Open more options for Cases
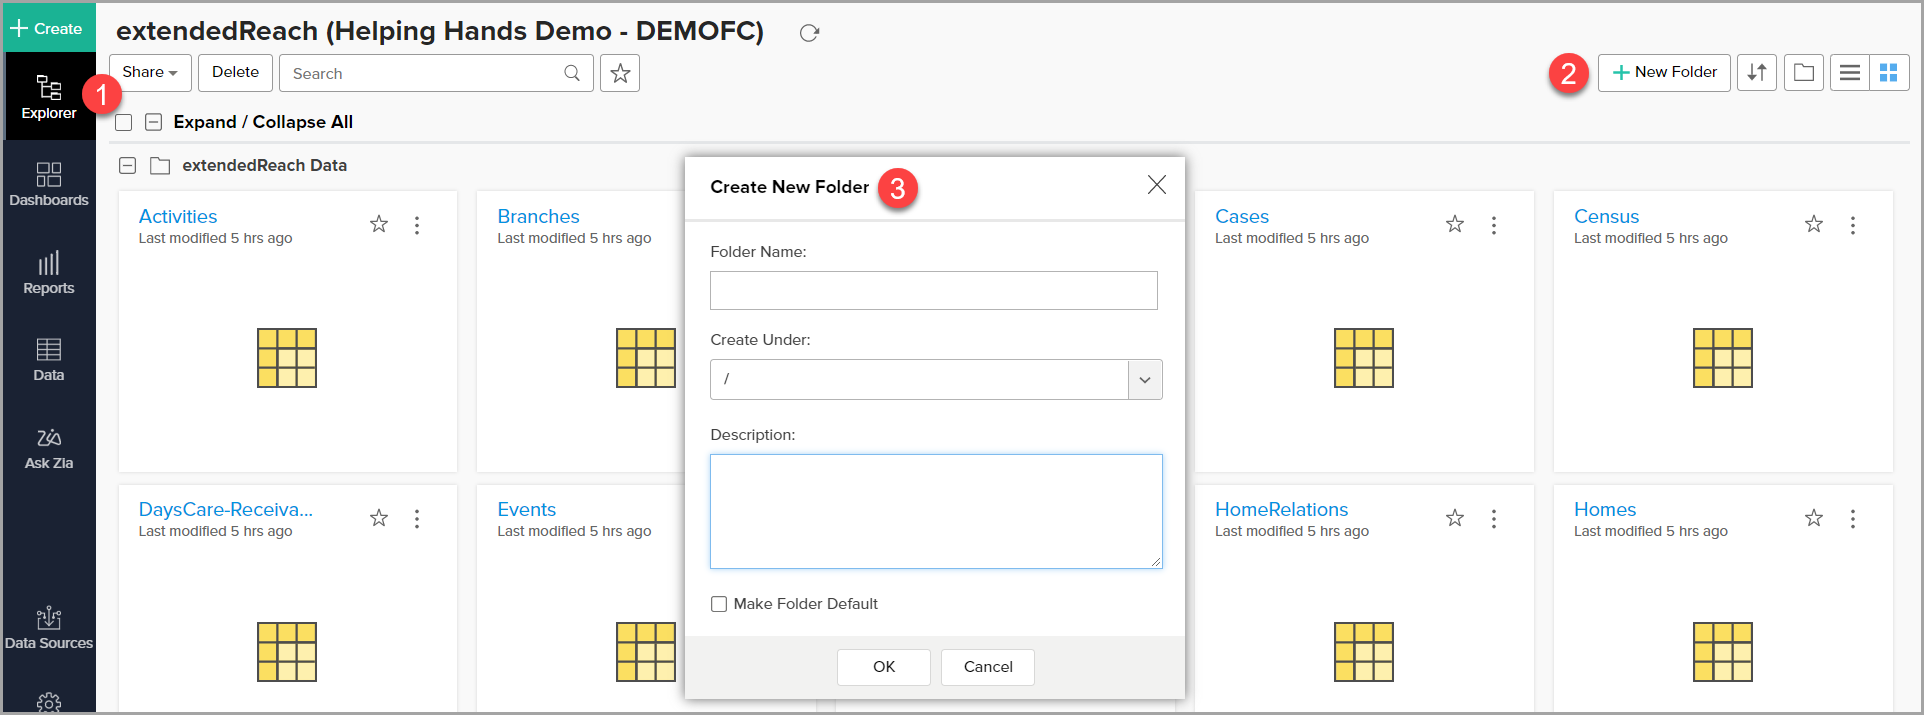 click(1494, 225)
